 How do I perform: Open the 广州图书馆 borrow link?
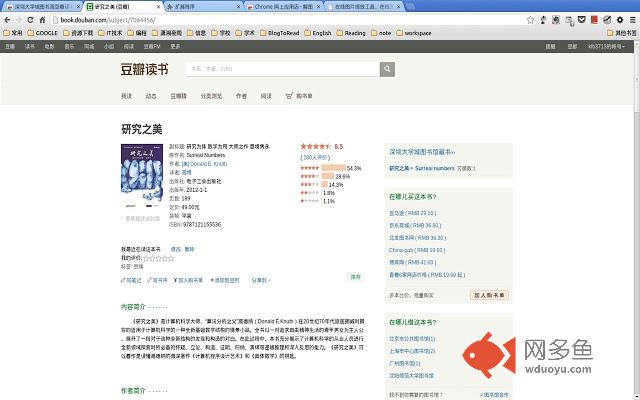(x=405, y=363)
